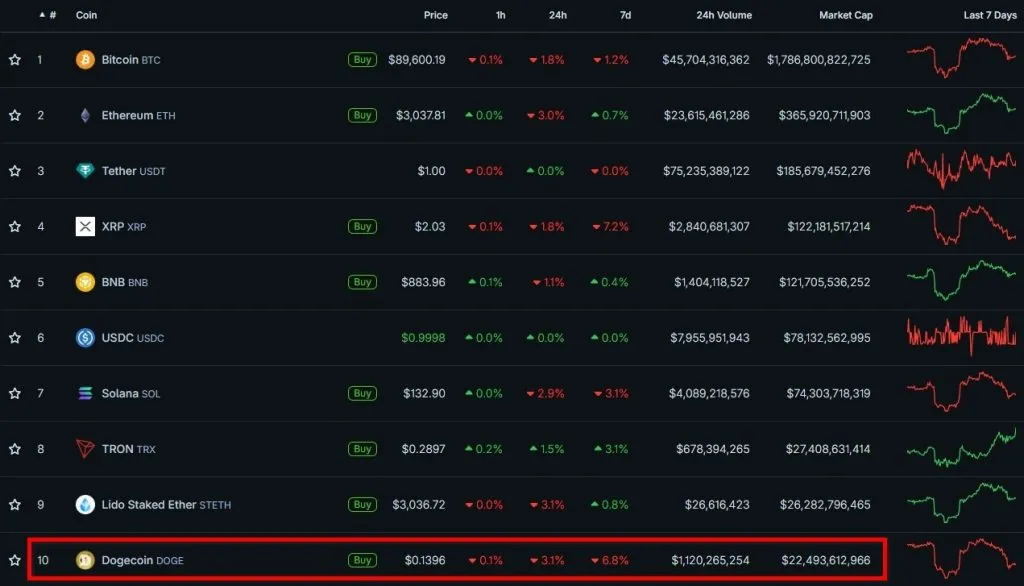Viewport: 1024px width, 586px height.
Task: Open the Dogecoin DOGE coin page
Action: click(142, 560)
